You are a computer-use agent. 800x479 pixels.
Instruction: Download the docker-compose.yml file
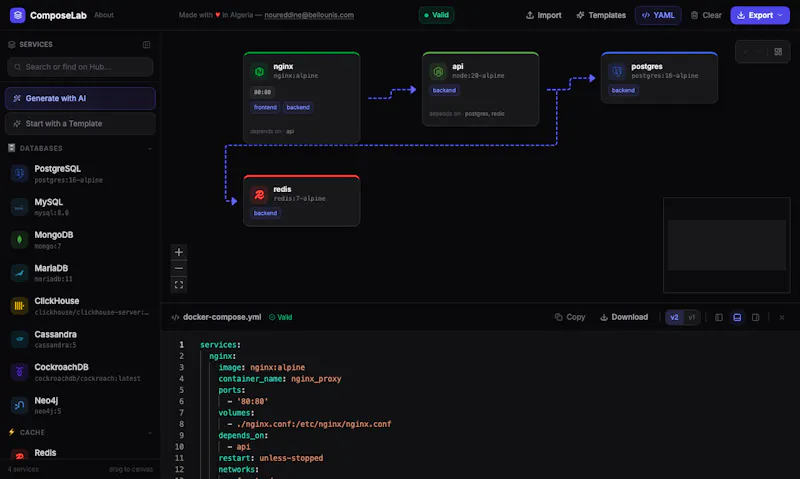624,317
